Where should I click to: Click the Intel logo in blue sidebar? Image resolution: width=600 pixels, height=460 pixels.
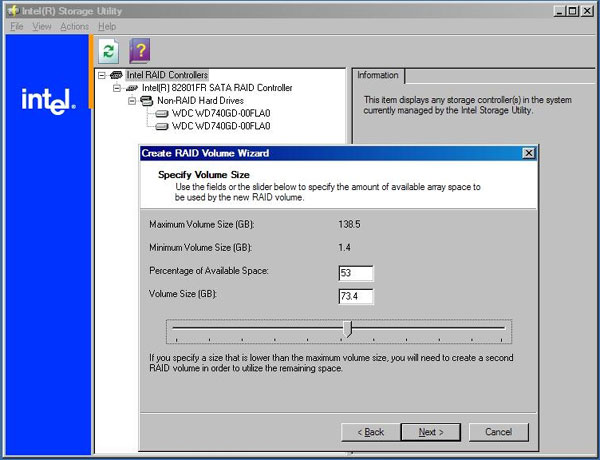click(x=49, y=101)
